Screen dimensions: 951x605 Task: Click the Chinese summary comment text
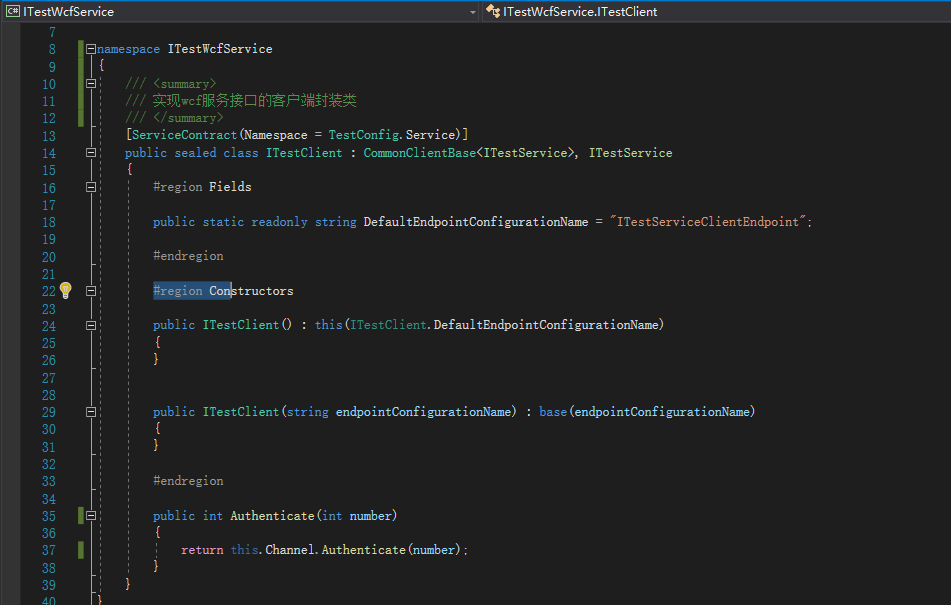(254, 101)
